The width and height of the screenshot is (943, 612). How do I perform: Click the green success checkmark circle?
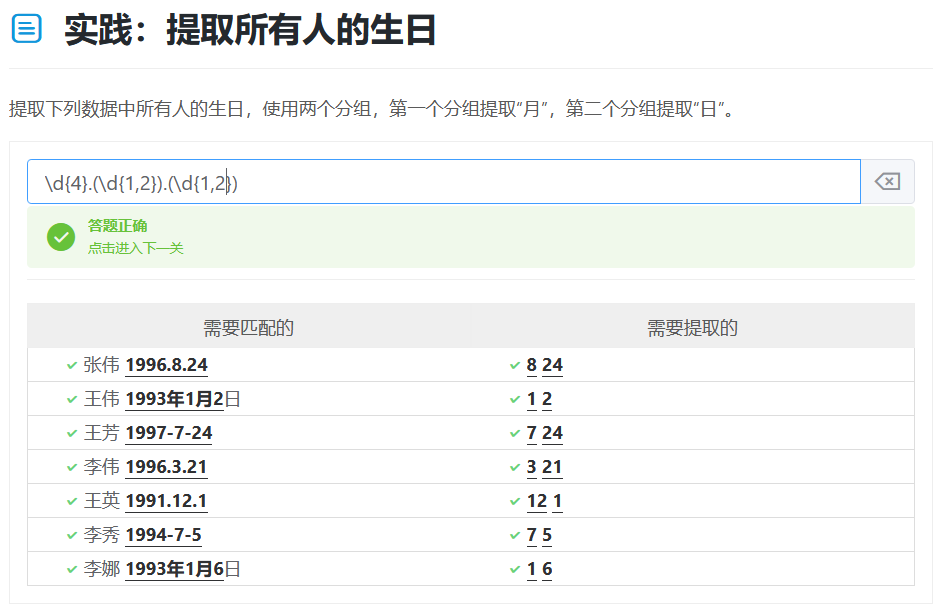tap(61, 237)
